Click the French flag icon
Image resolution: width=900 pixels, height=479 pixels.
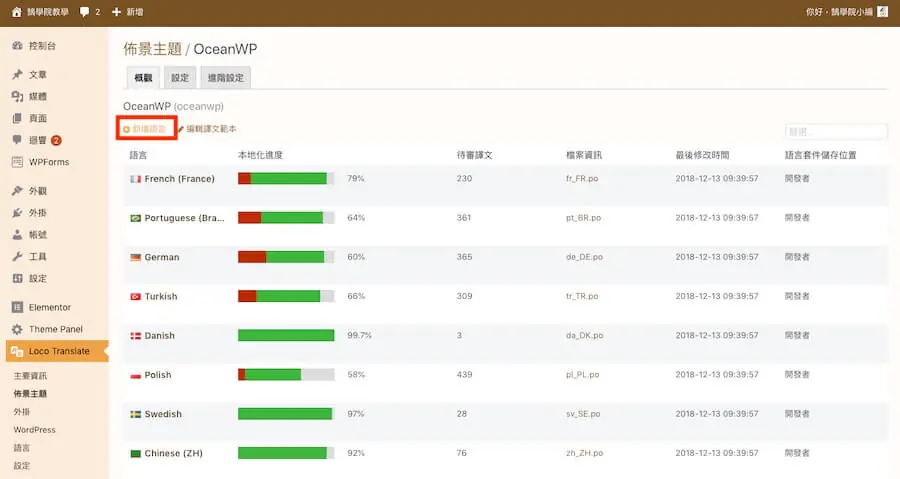[135, 179]
